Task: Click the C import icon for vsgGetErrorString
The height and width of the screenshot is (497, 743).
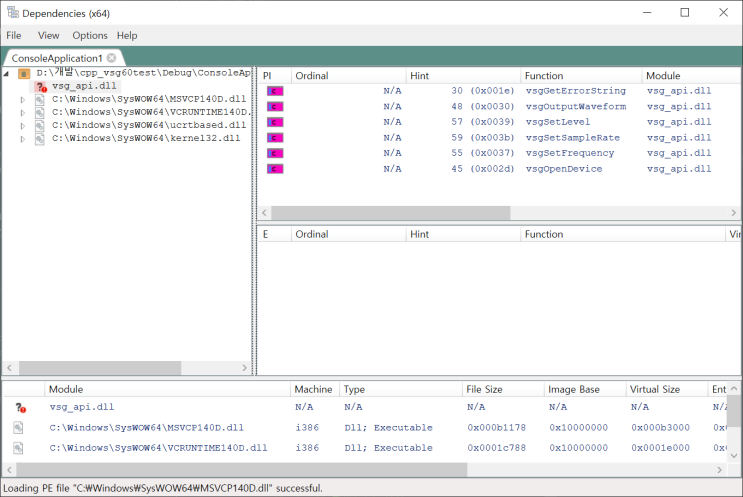Action: pos(275,91)
